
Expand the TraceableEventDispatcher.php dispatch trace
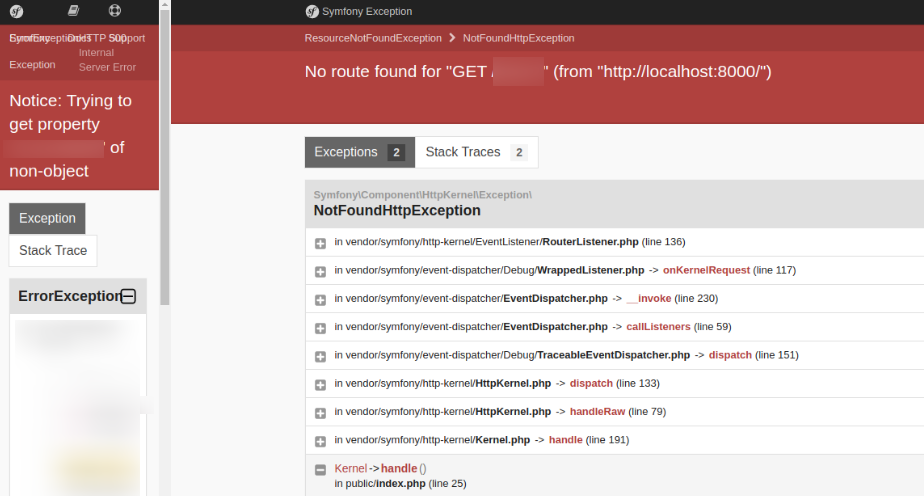point(321,356)
